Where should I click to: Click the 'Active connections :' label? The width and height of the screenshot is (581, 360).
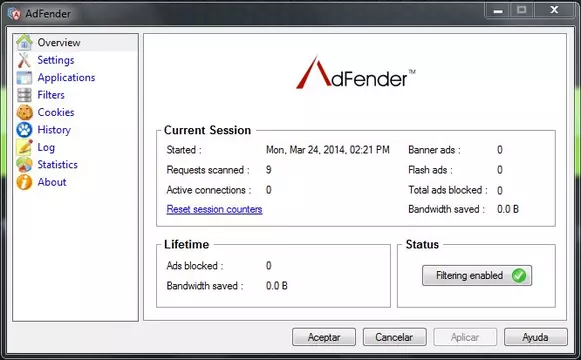pyautogui.click(x=209, y=190)
